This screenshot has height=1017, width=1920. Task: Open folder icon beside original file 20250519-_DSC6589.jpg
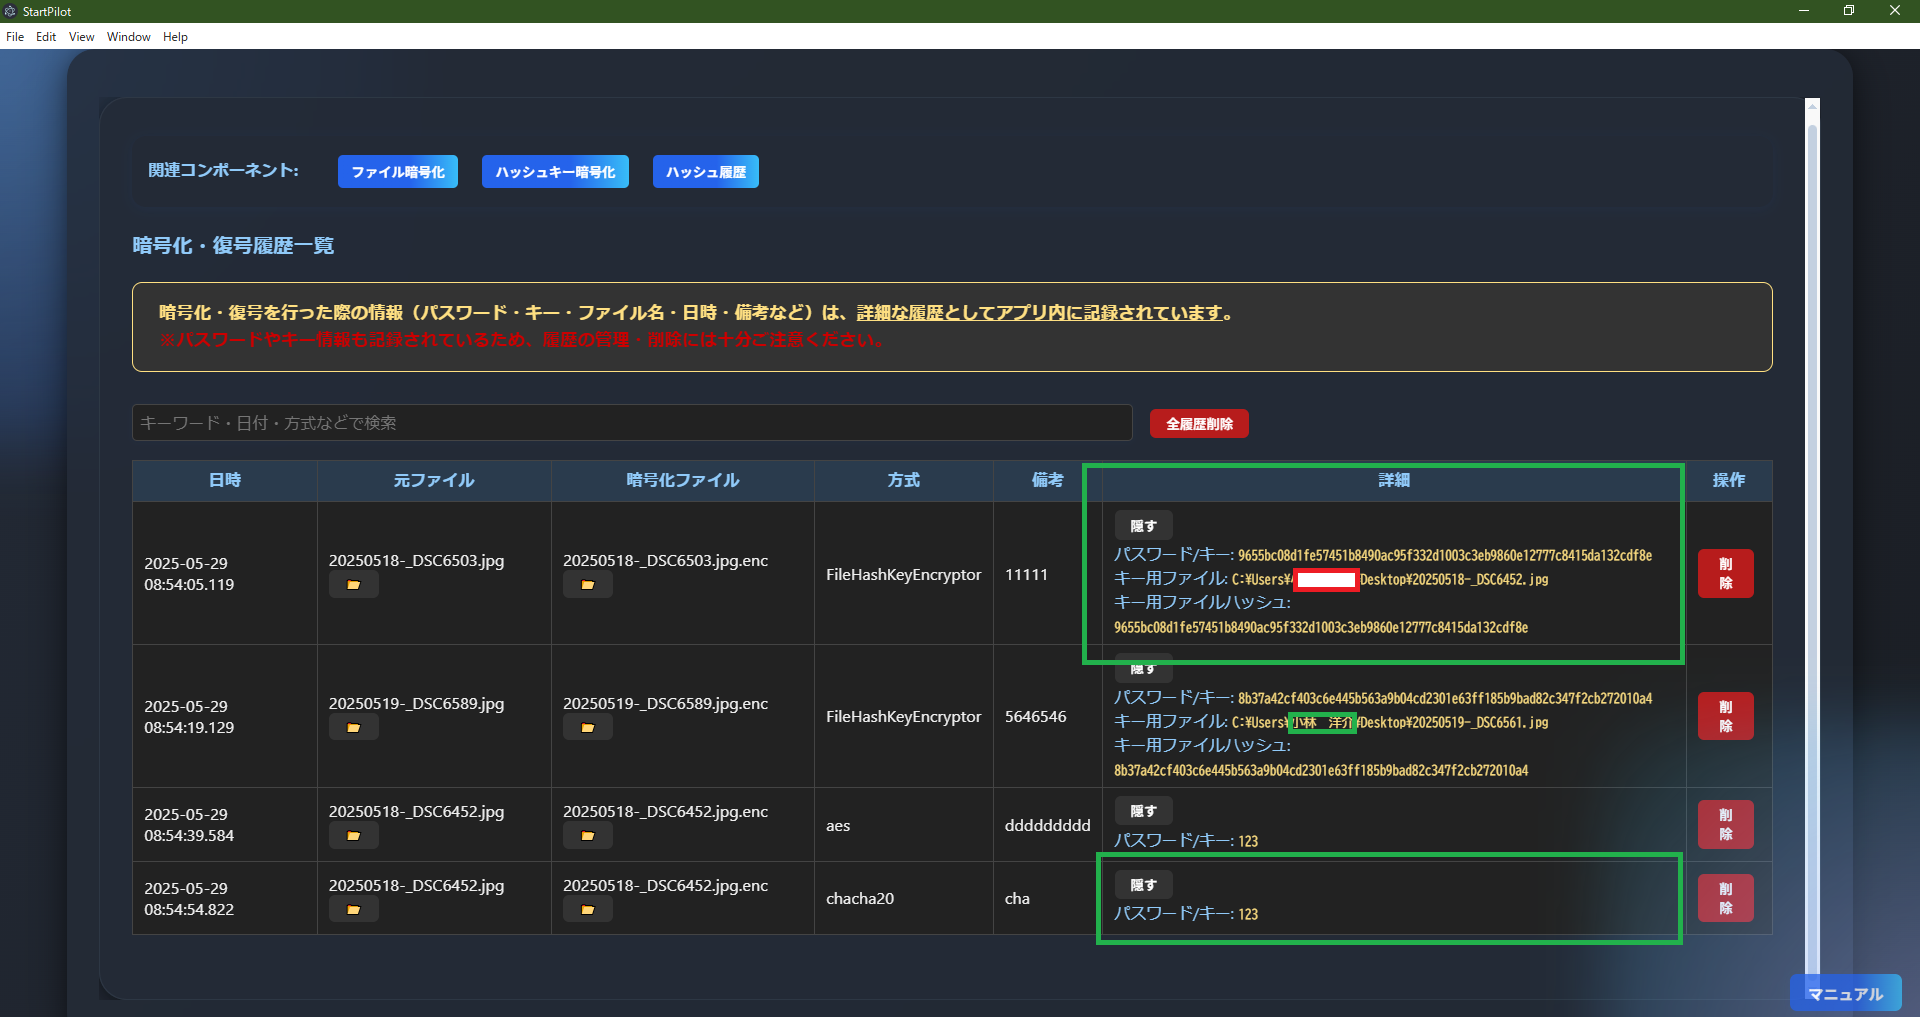354,727
